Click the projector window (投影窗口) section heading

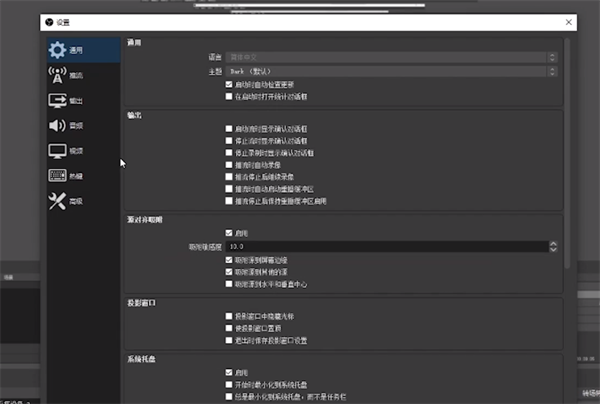click(142, 303)
